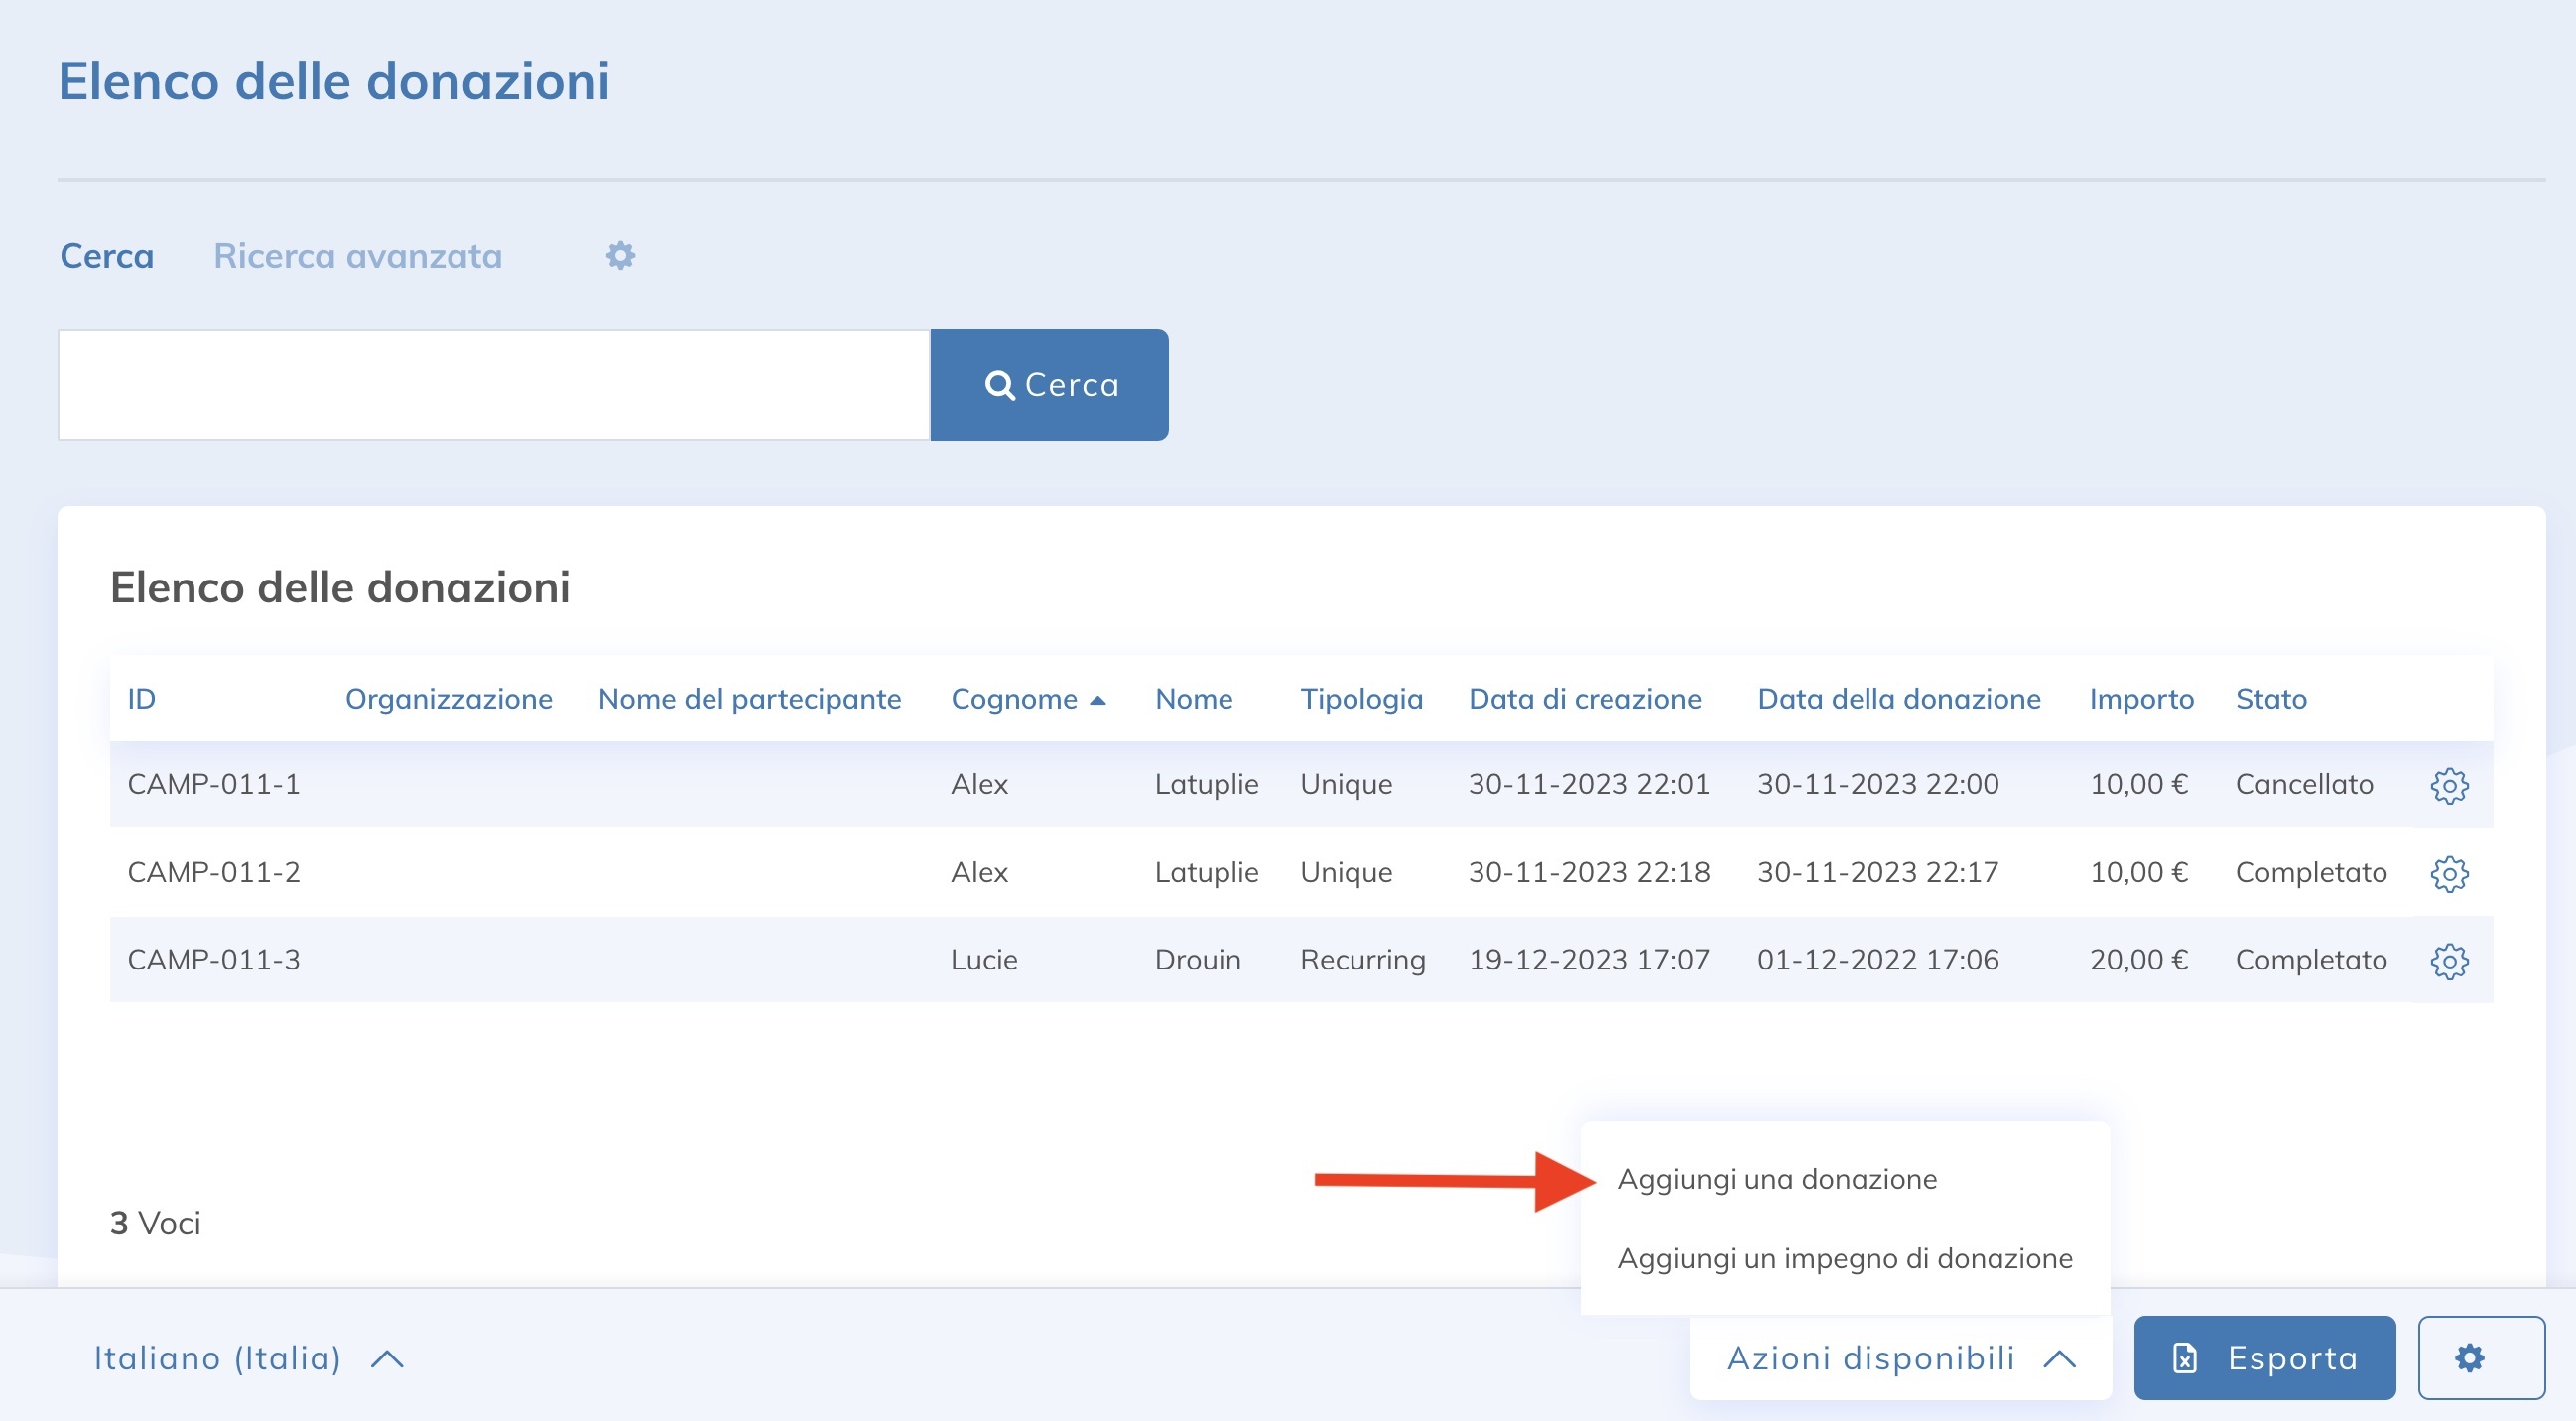Click the Esporta export button
This screenshot has width=2576, height=1421.
(2264, 1357)
